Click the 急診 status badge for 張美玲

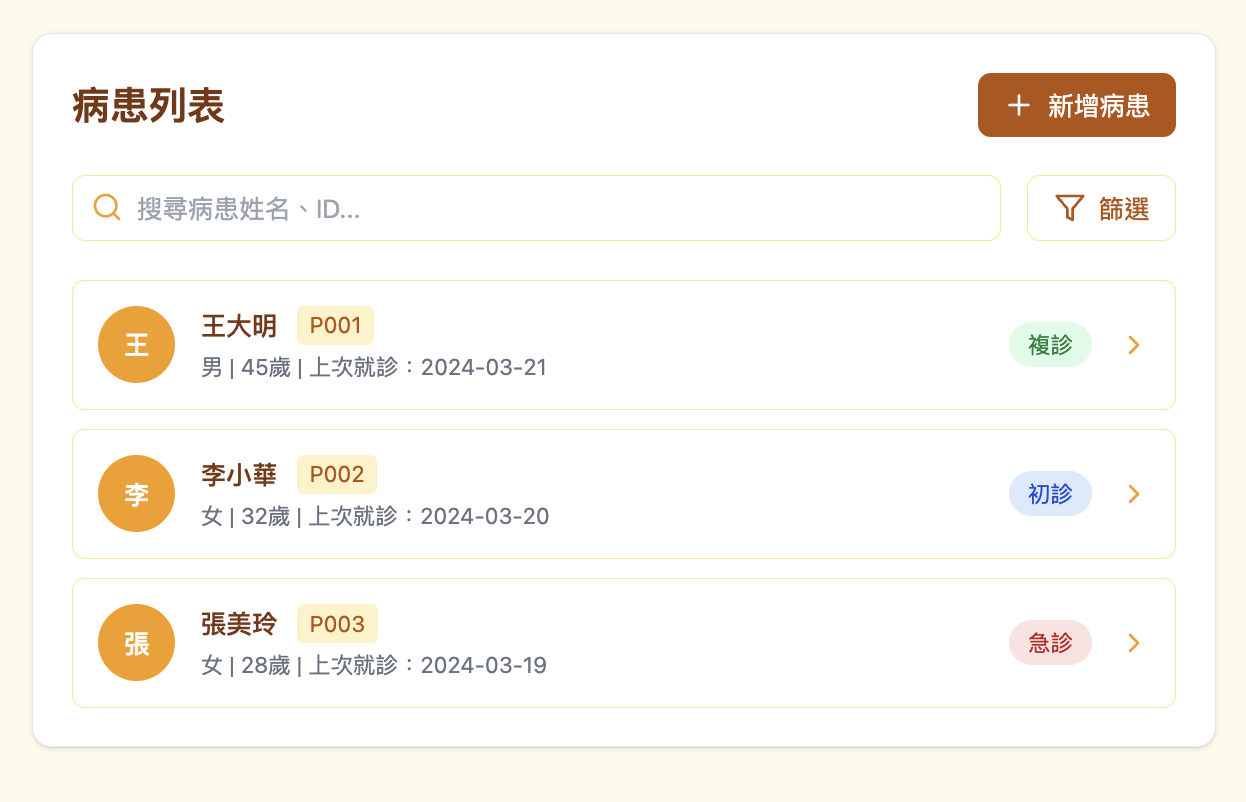1050,642
